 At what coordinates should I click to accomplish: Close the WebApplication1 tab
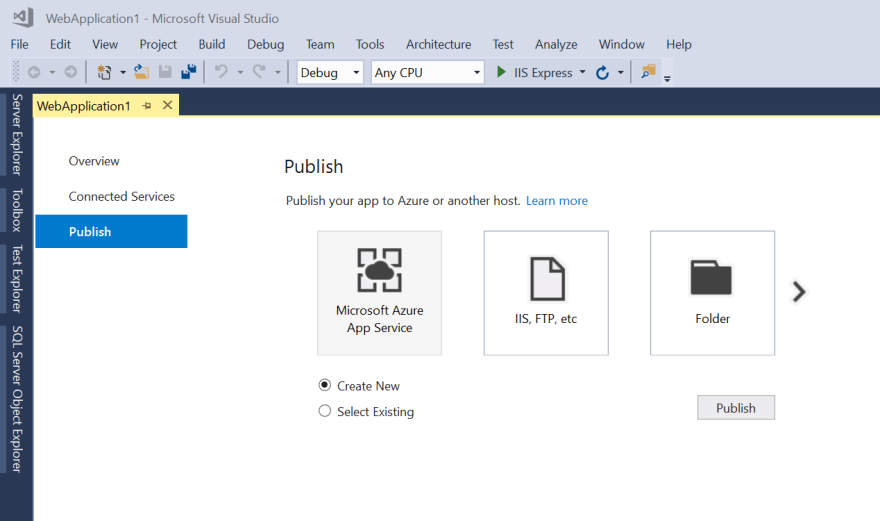pyautogui.click(x=167, y=105)
